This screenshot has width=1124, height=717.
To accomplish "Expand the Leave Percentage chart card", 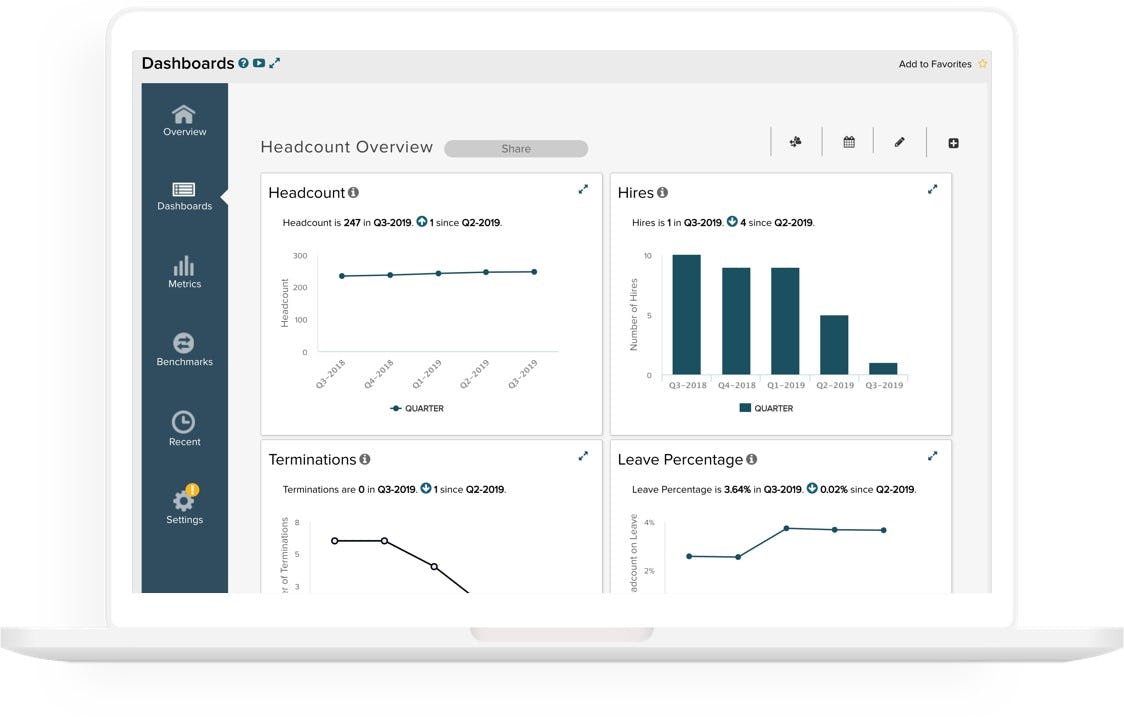I will 933,455.
